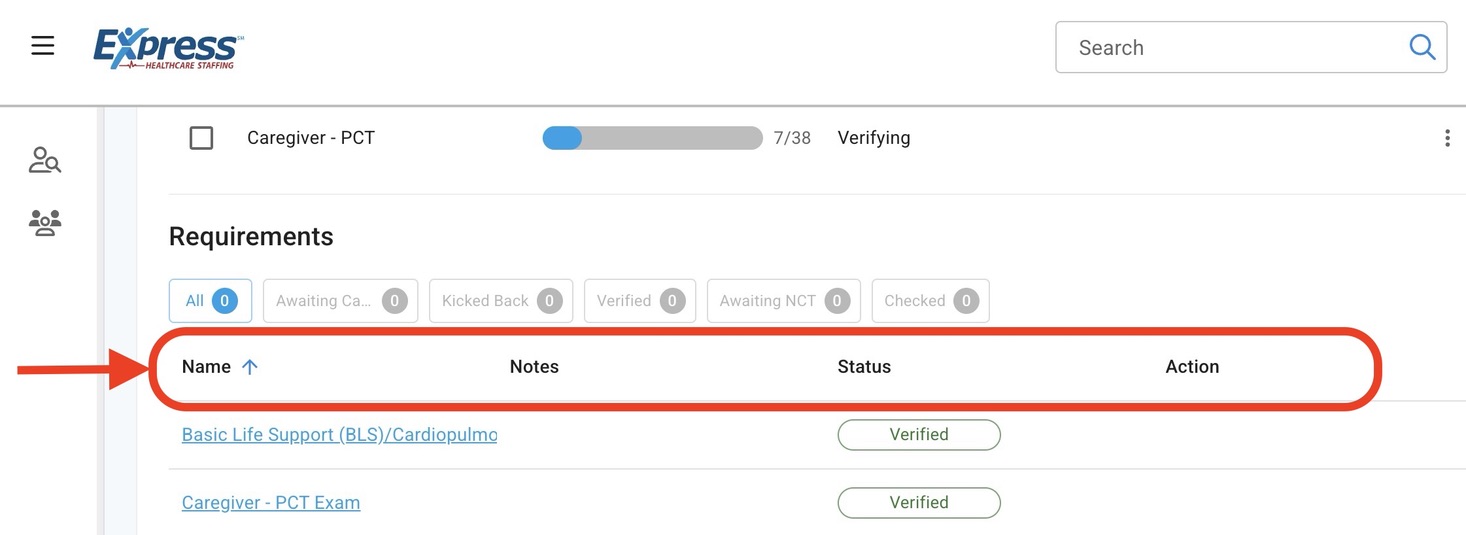Open Basic Life Support (BLS) requirement link

pyautogui.click(x=339, y=435)
